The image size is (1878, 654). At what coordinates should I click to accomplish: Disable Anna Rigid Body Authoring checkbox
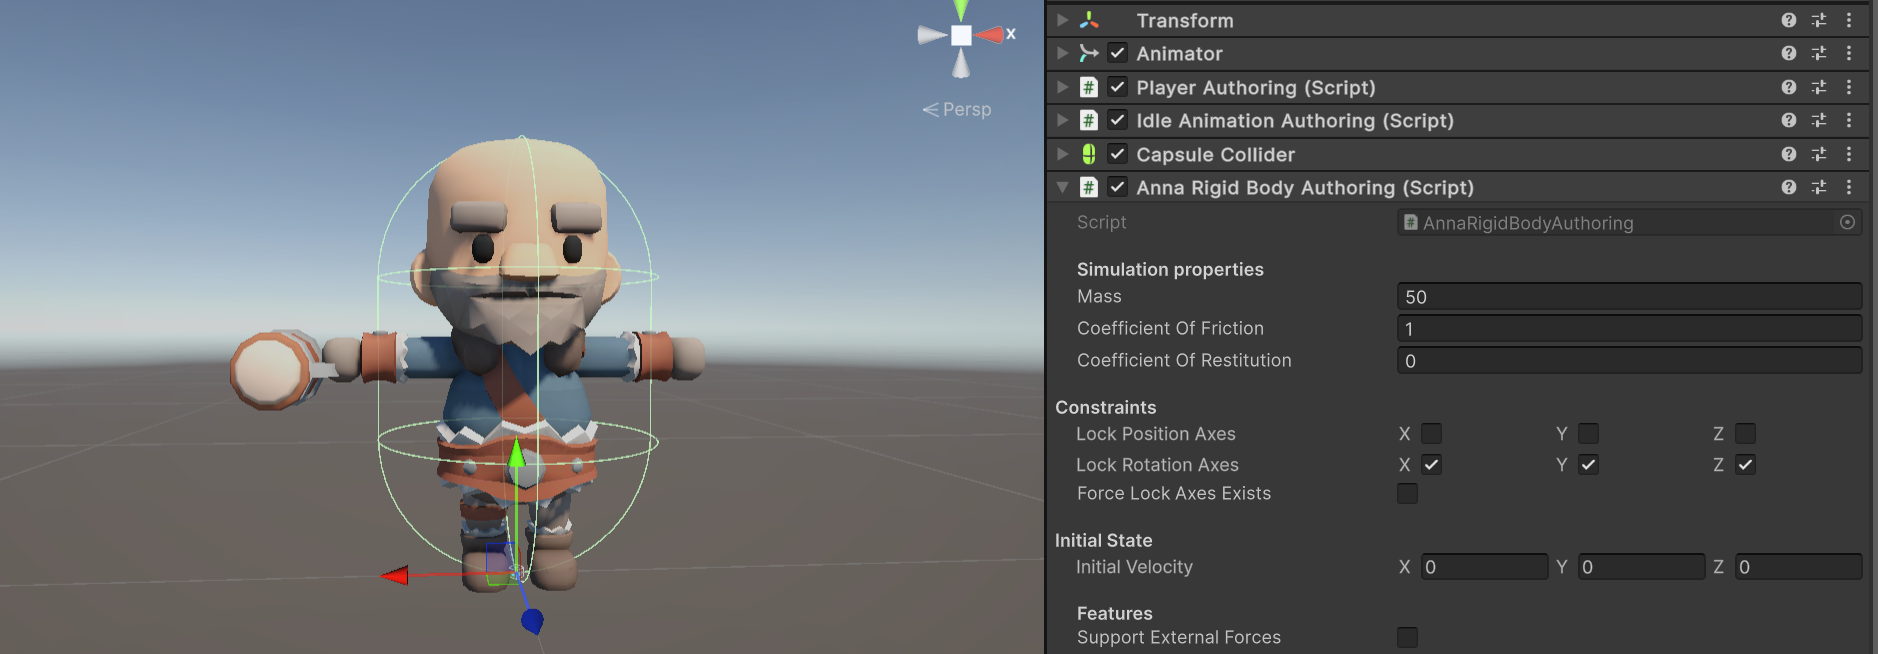click(x=1118, y=187)
